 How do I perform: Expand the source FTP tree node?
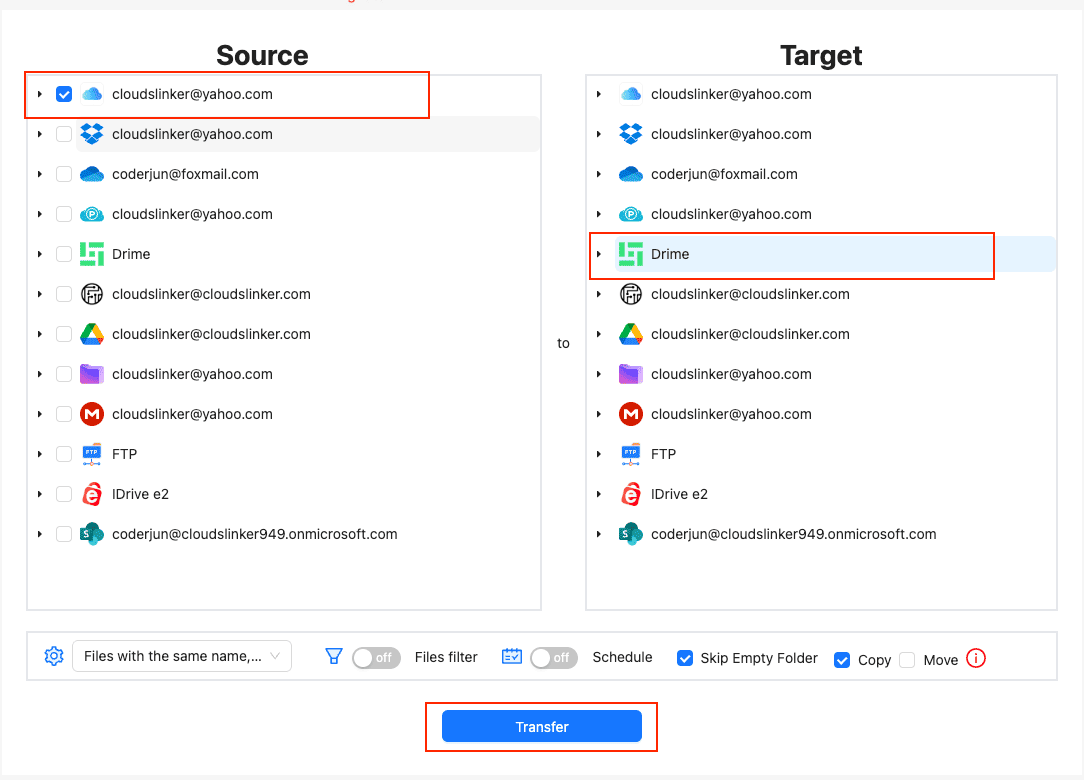point(39,454)
